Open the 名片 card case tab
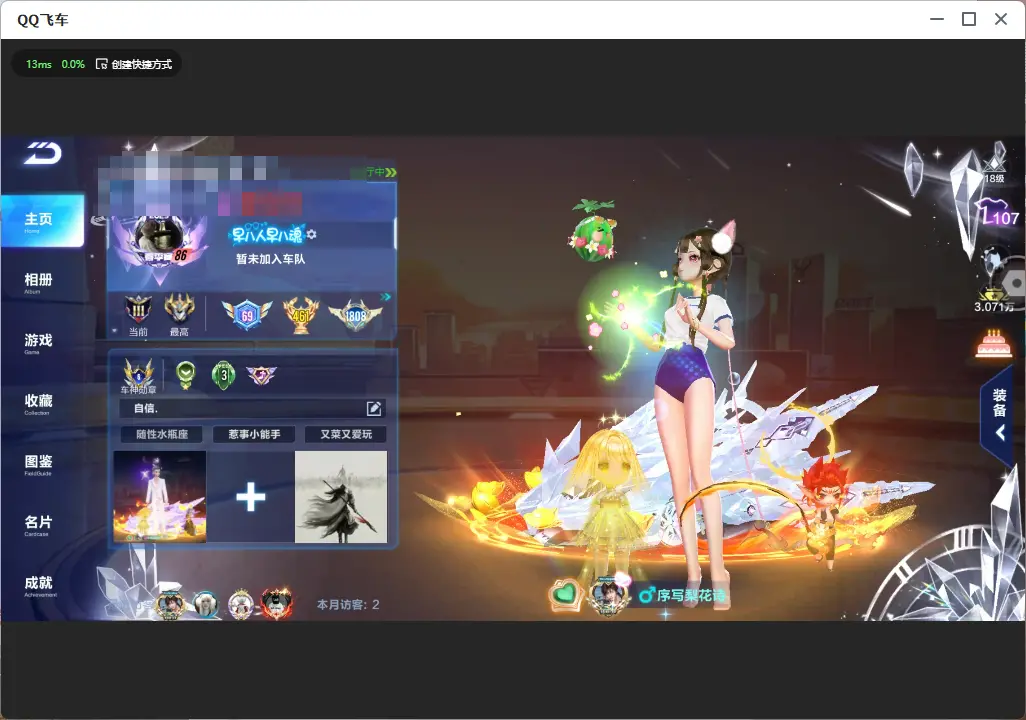The width and height of the screenshot is (1026, 720). (x=38, y=524)
